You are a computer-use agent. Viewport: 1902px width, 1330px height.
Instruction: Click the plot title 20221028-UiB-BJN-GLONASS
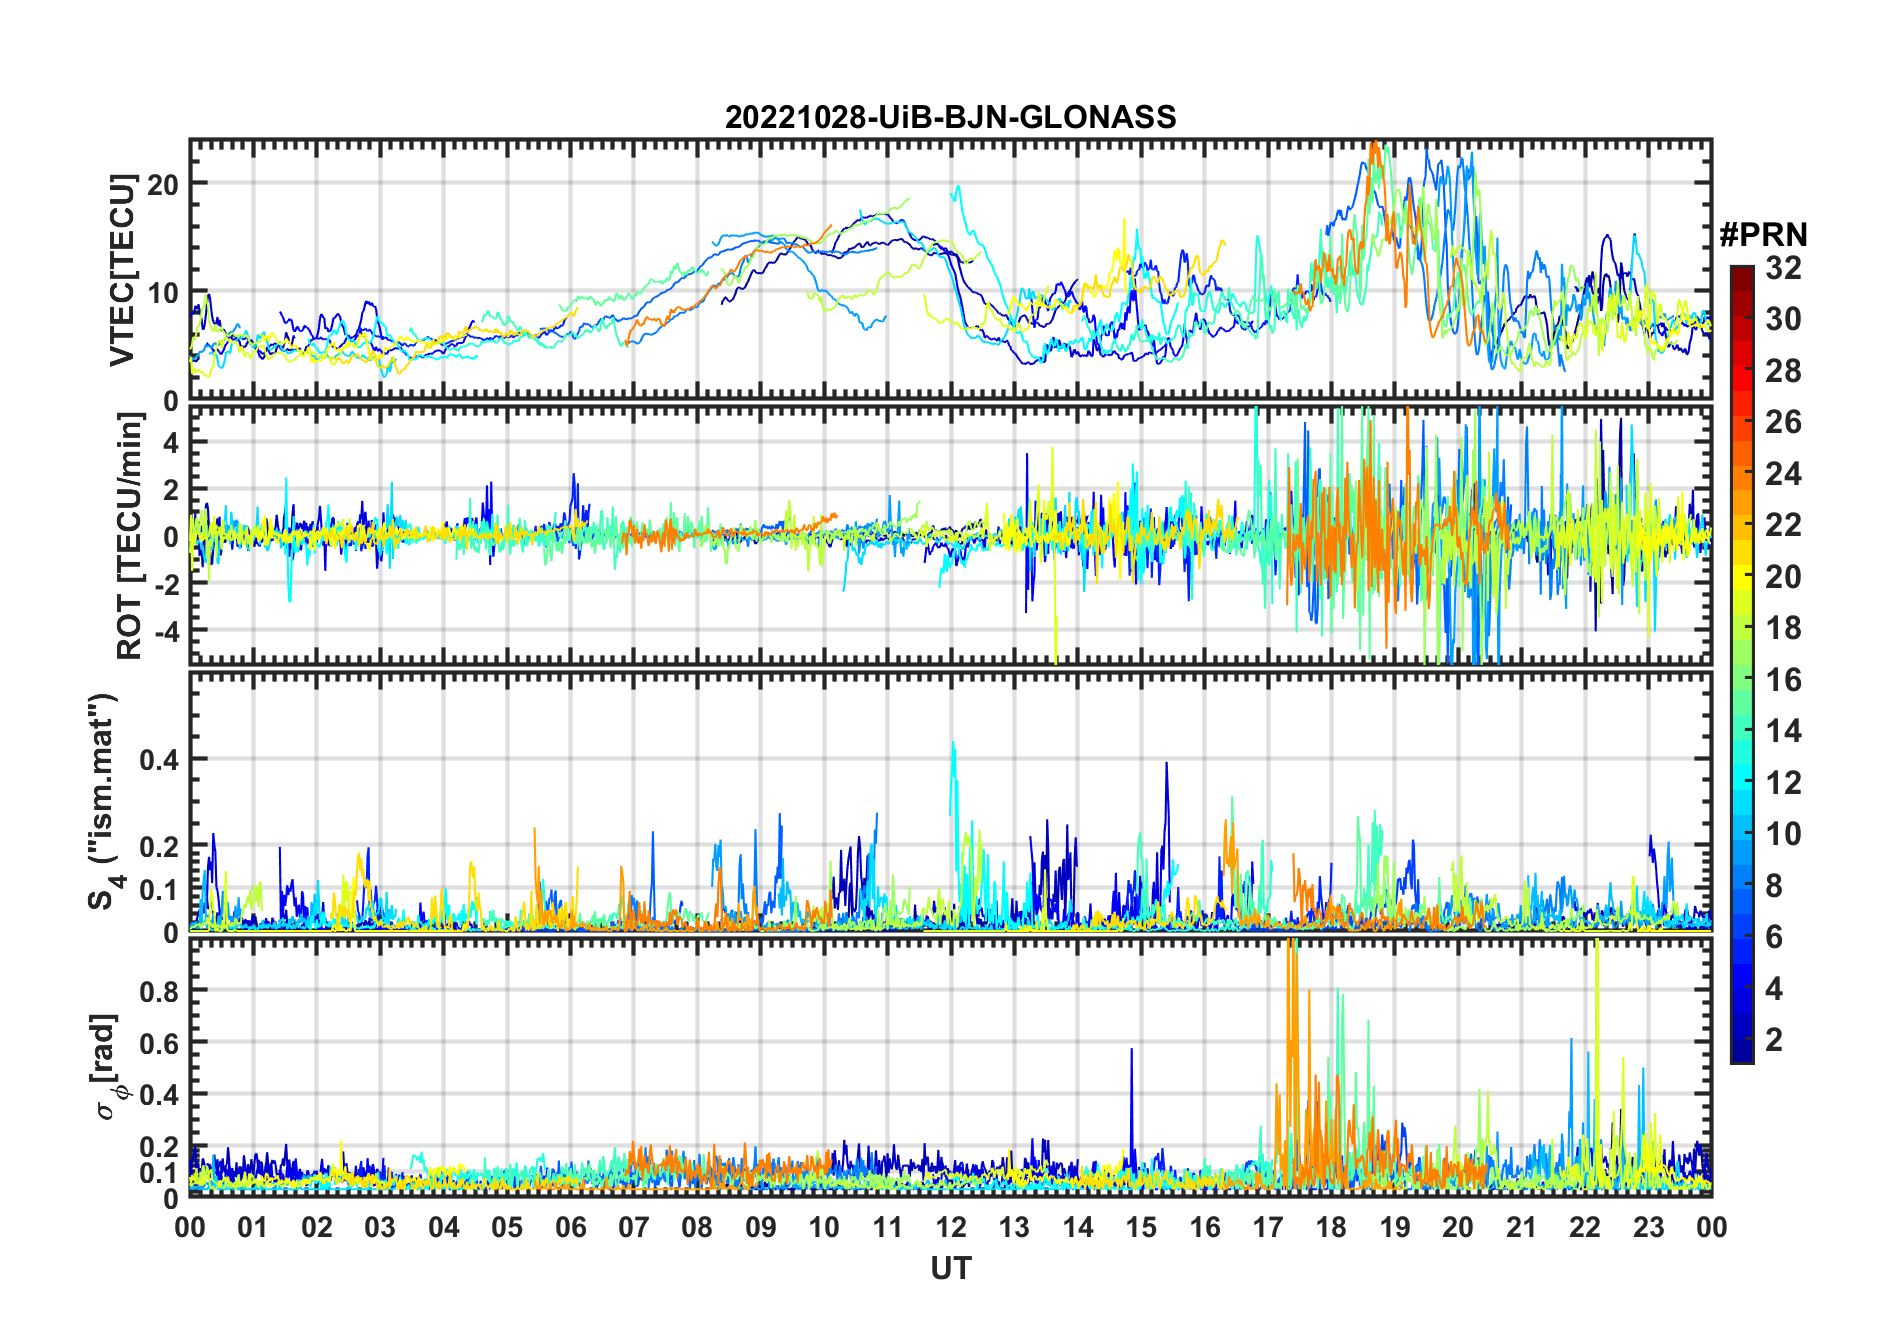[x=950, y=117]
